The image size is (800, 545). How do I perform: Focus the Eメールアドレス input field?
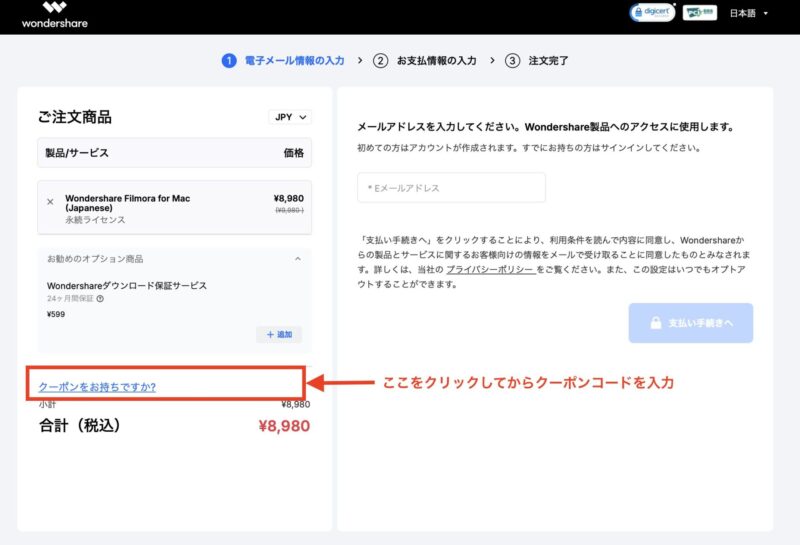pos(451,188)
